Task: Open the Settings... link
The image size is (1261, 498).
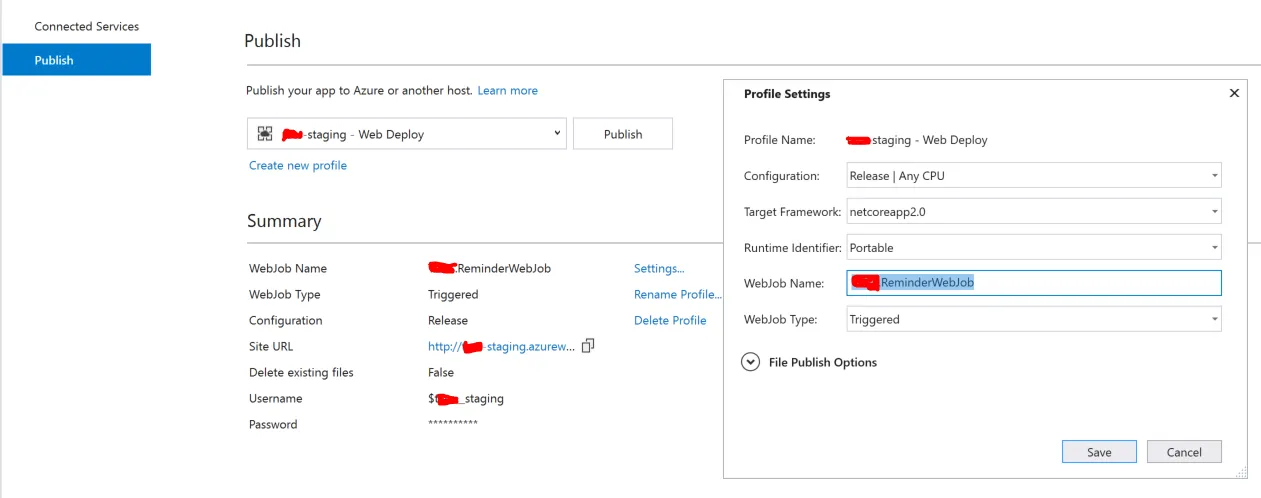Action: [x=659, y=268]
